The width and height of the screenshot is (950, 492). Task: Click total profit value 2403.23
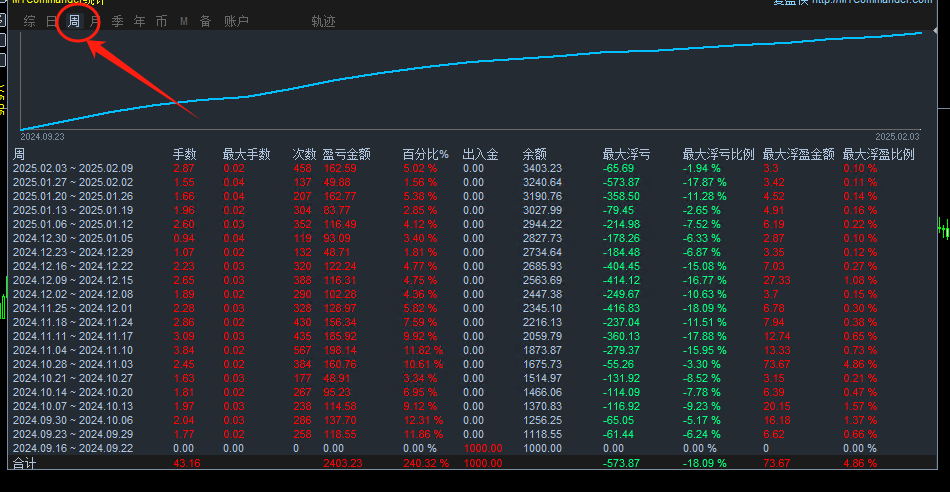coord(344,463)
